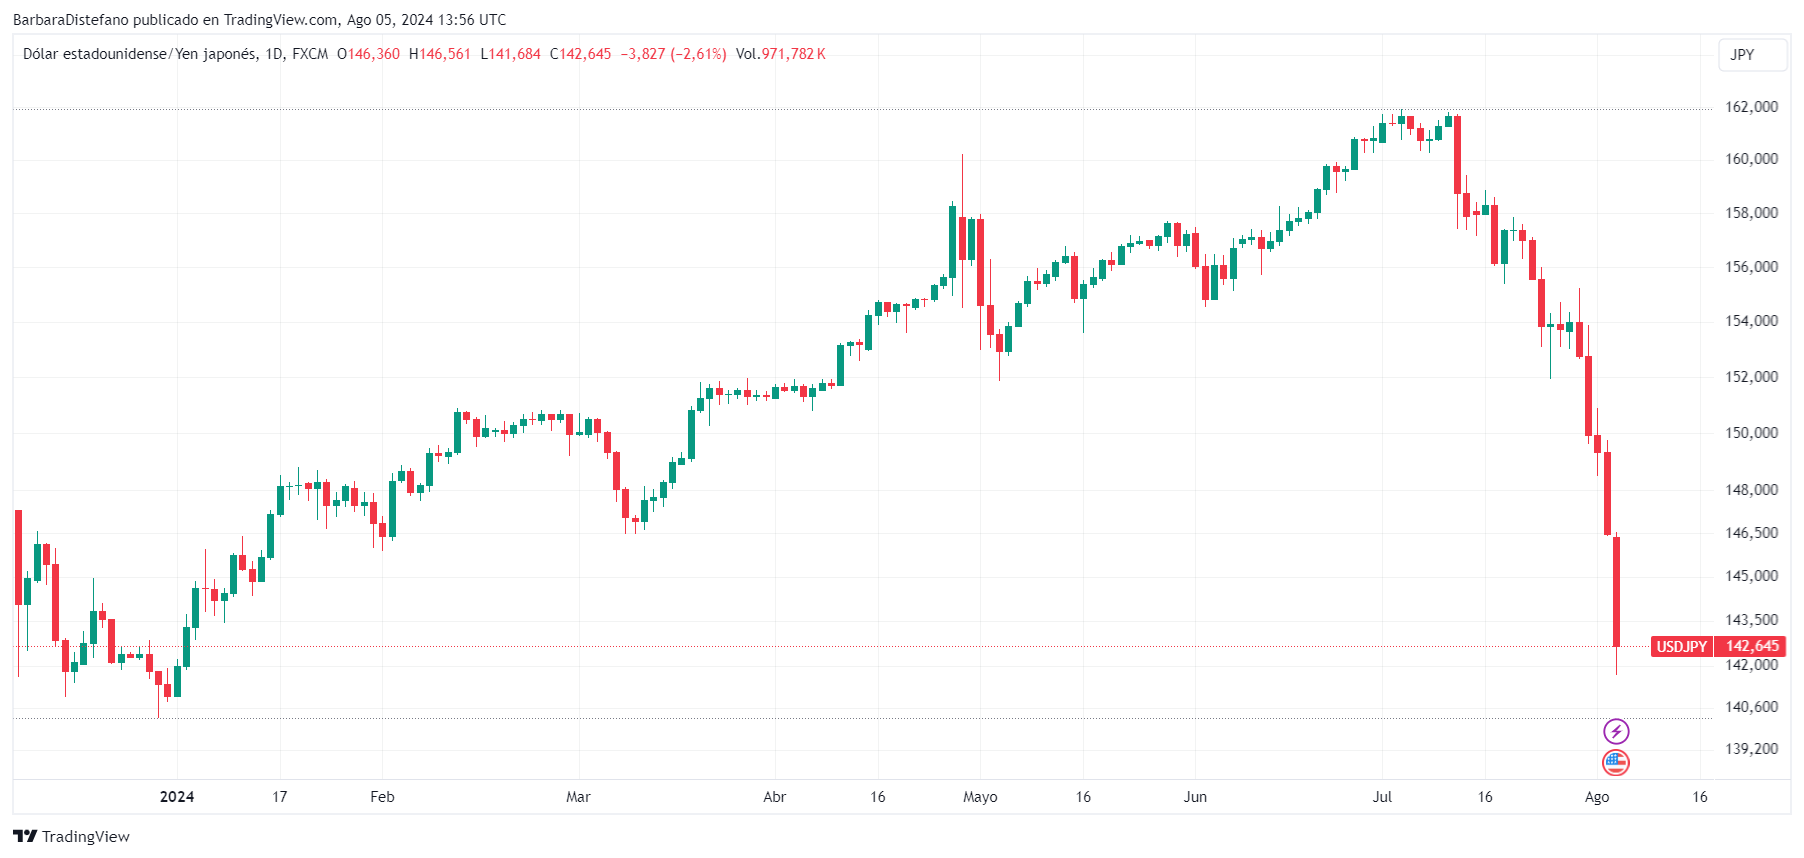Click the Mayo marker on time axis
1804x858 pixels.
pyautogui.click(x=980, y=797)
